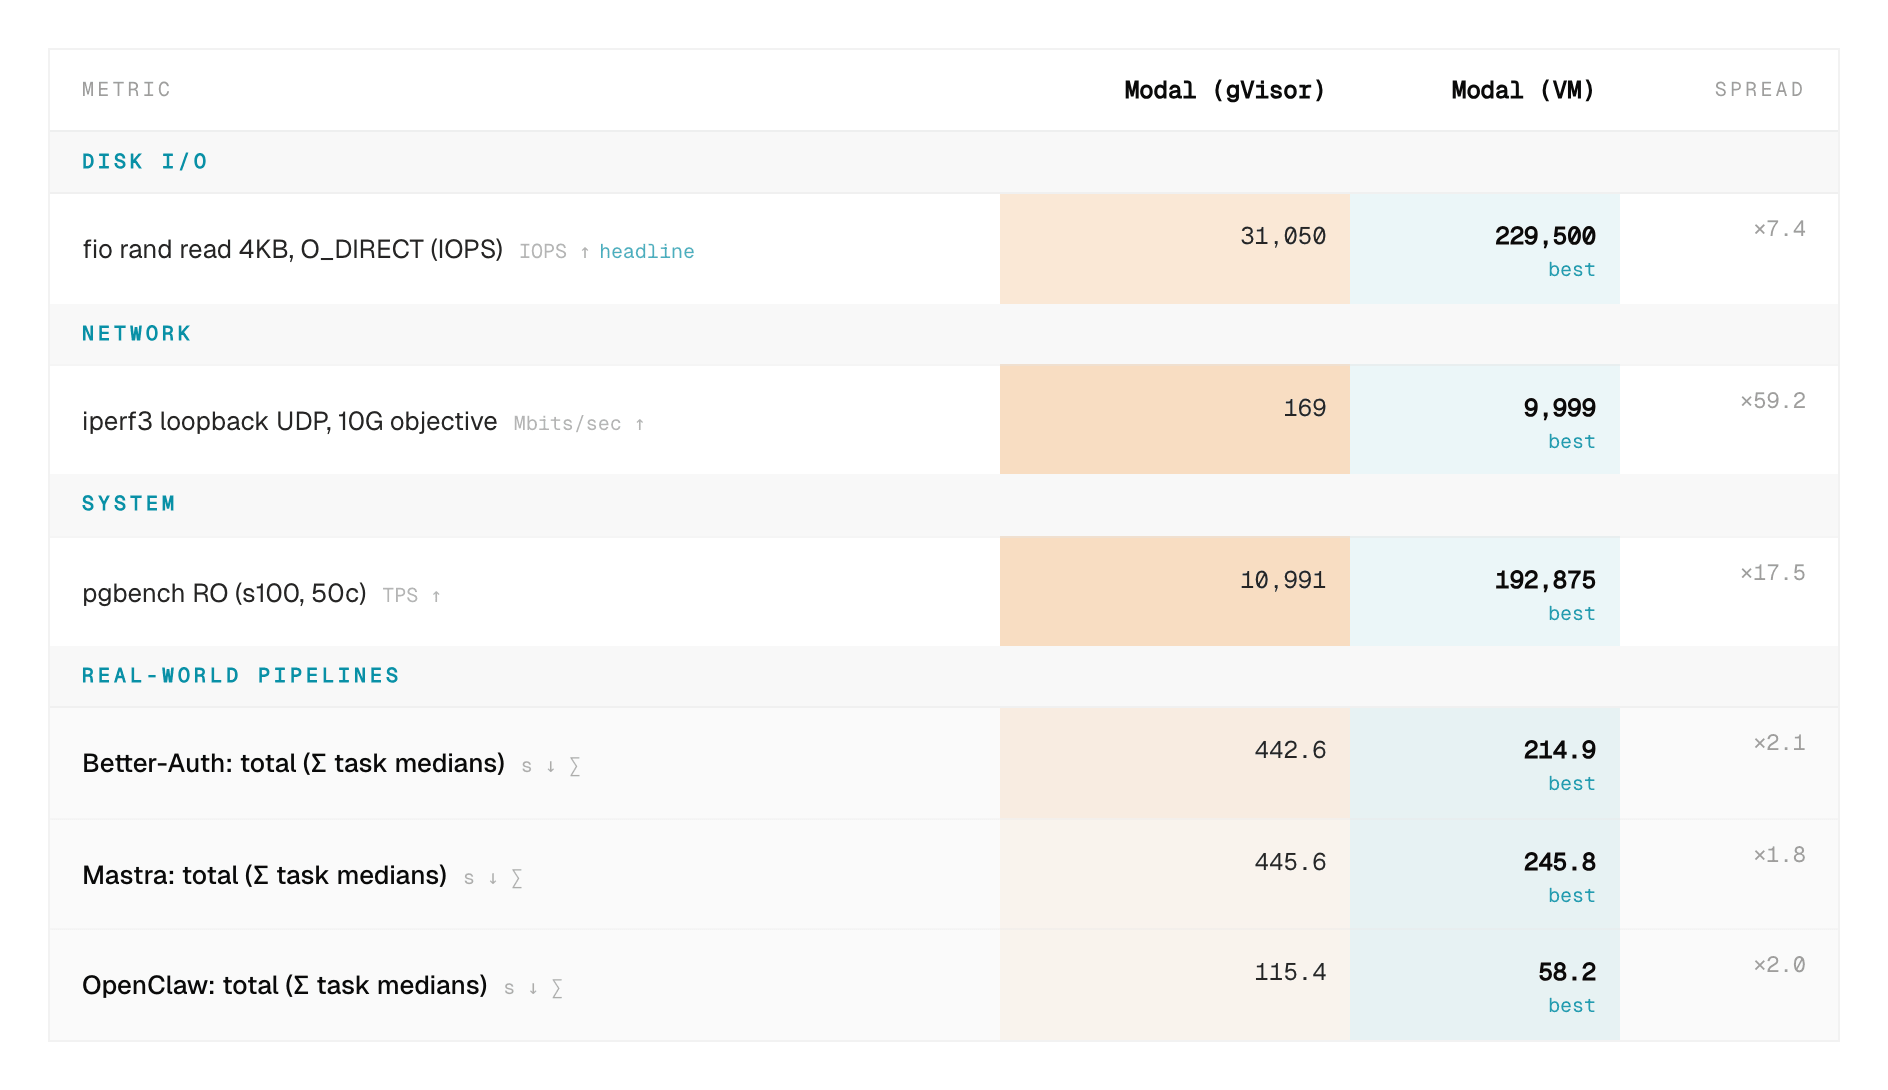
Task: Click the ×59.2 spread value
Action: tap(1773, 401)
